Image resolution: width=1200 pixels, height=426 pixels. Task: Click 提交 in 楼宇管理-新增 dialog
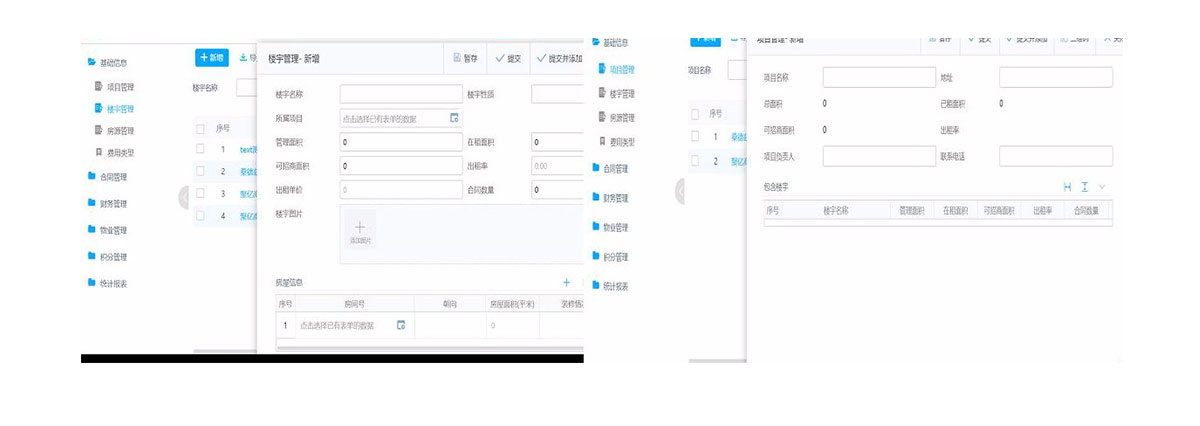point(508,58)
